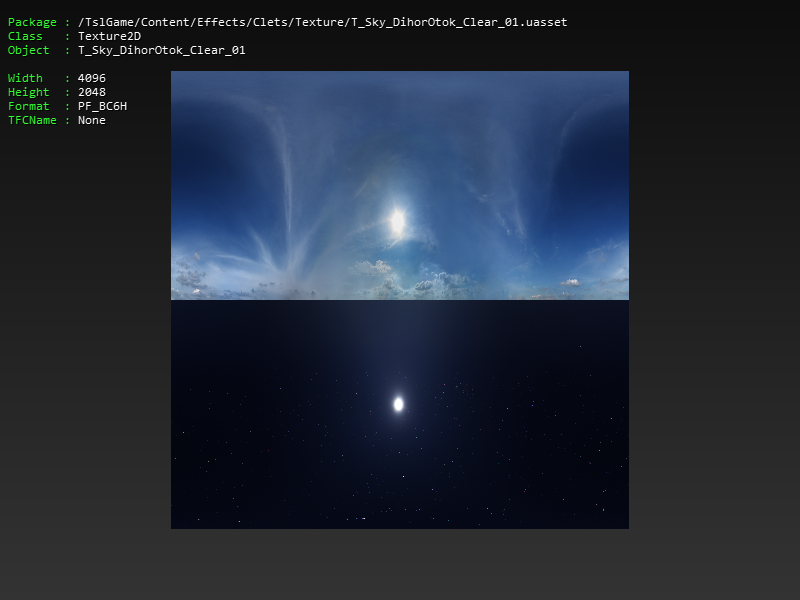Viewport: 800px width, 600px height.
Task: Click the Package label text
Action: (32, 22)
